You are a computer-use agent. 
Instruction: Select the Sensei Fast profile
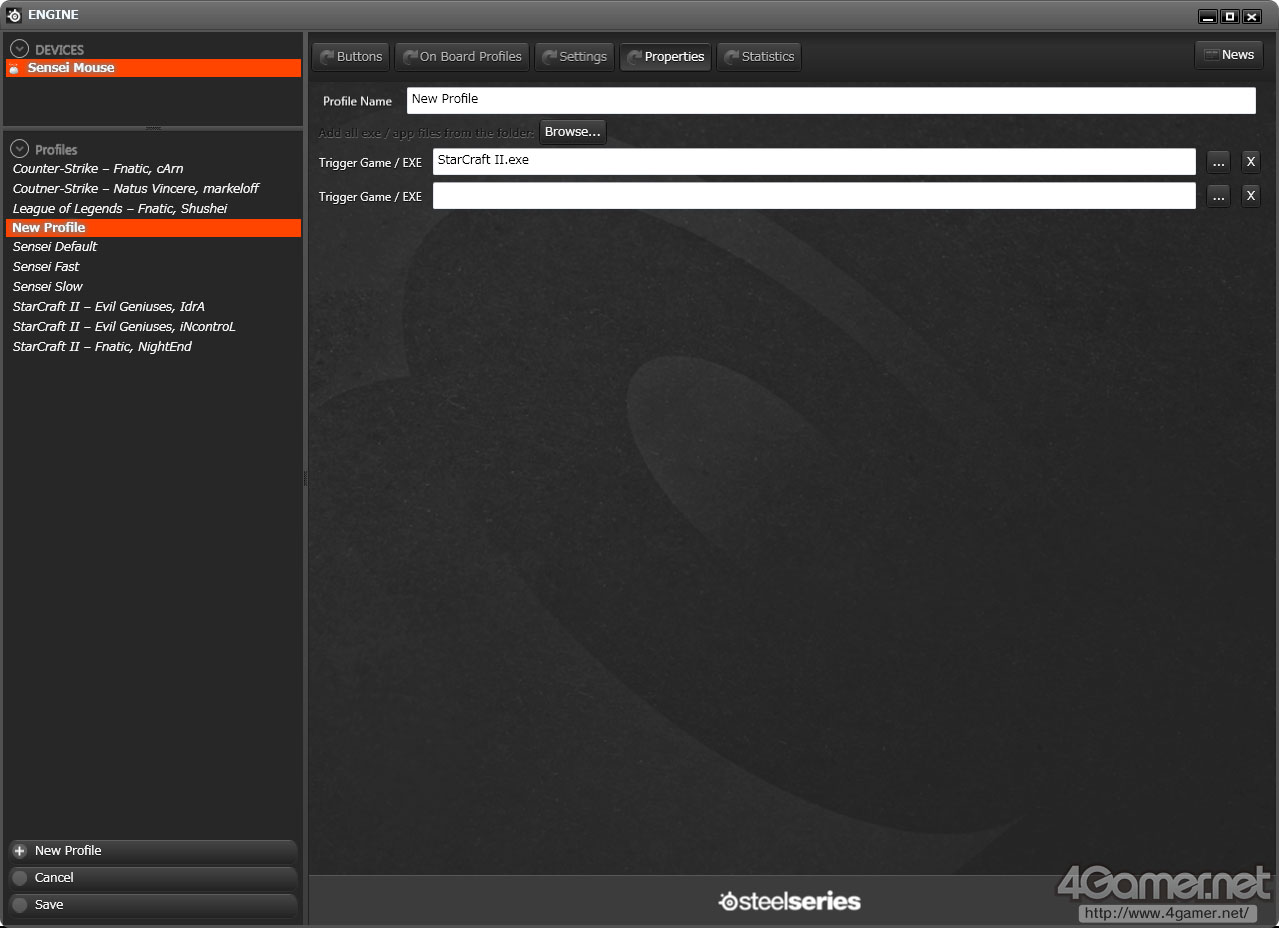click(46, 267)
